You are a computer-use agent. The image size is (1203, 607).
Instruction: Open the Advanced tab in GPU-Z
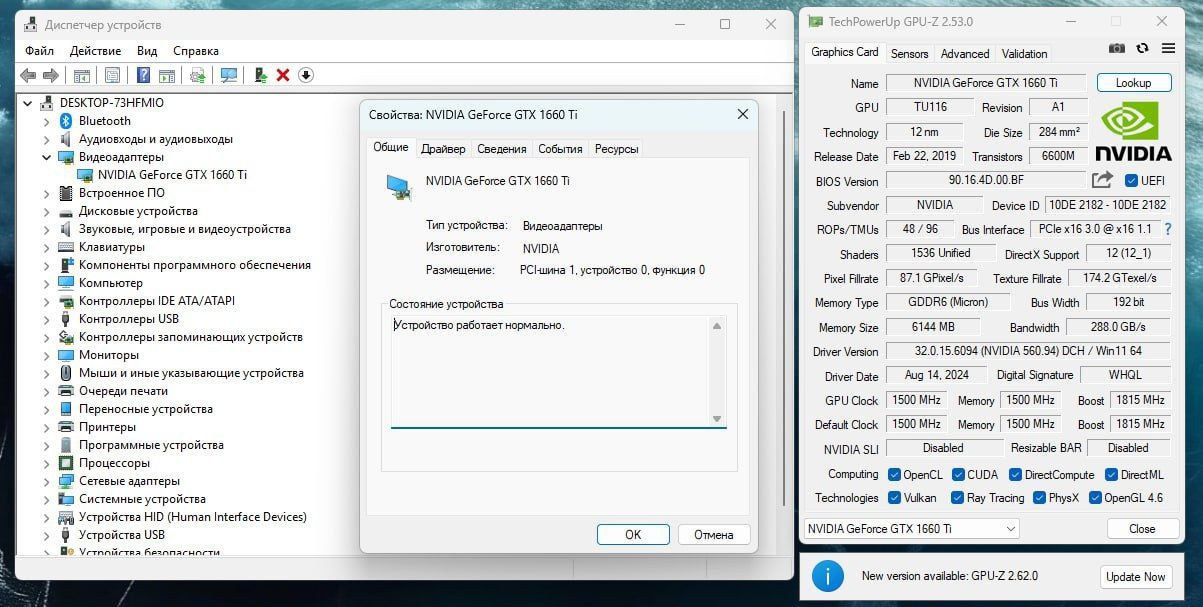(965, 54)
